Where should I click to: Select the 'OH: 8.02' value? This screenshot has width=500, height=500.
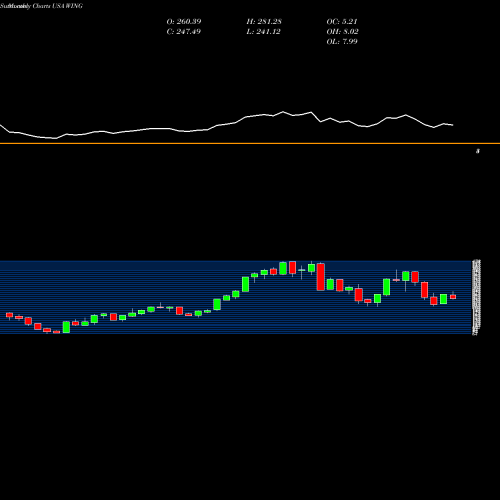pyautogui.click(x=342, y=32)
